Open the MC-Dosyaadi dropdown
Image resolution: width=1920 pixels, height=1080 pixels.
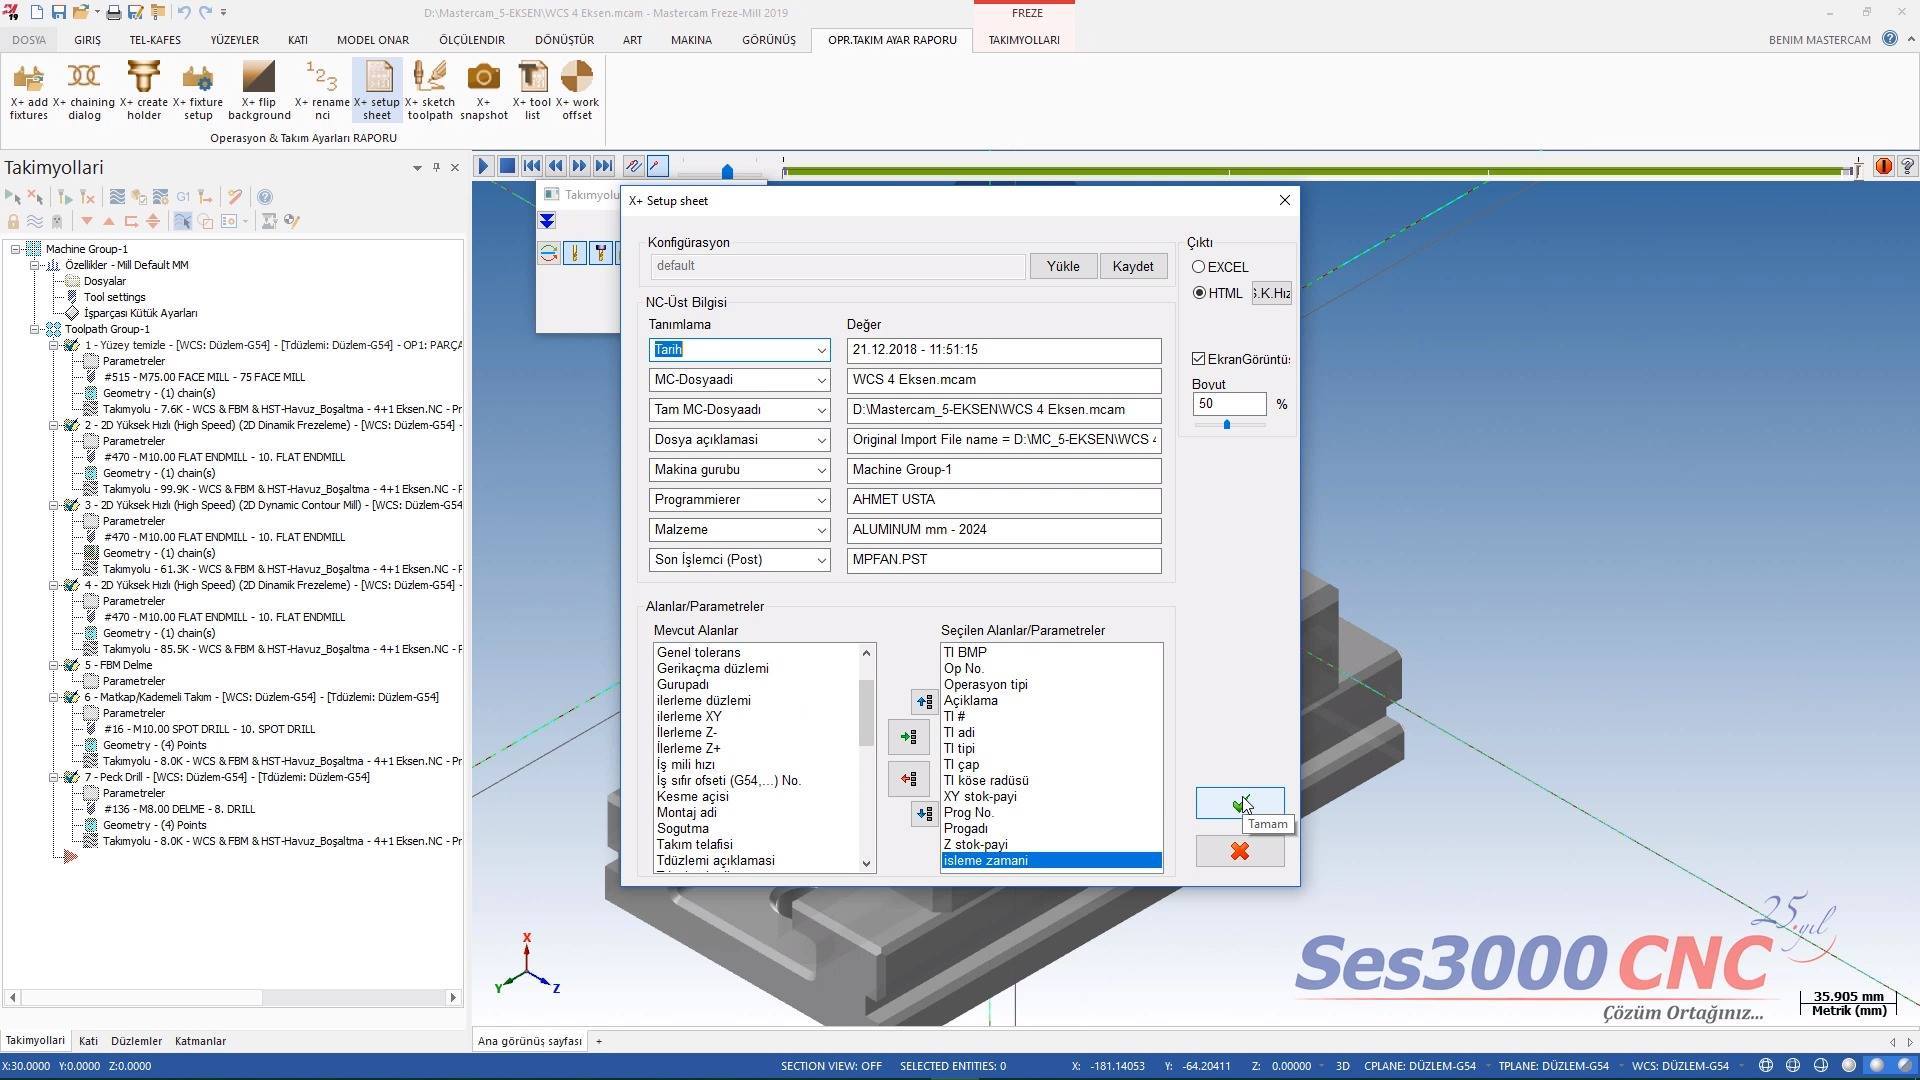[821, 380]
